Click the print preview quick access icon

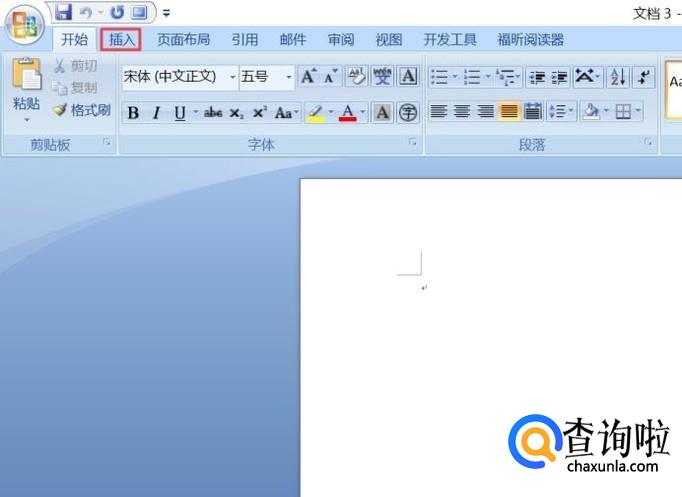click(139, 13)
